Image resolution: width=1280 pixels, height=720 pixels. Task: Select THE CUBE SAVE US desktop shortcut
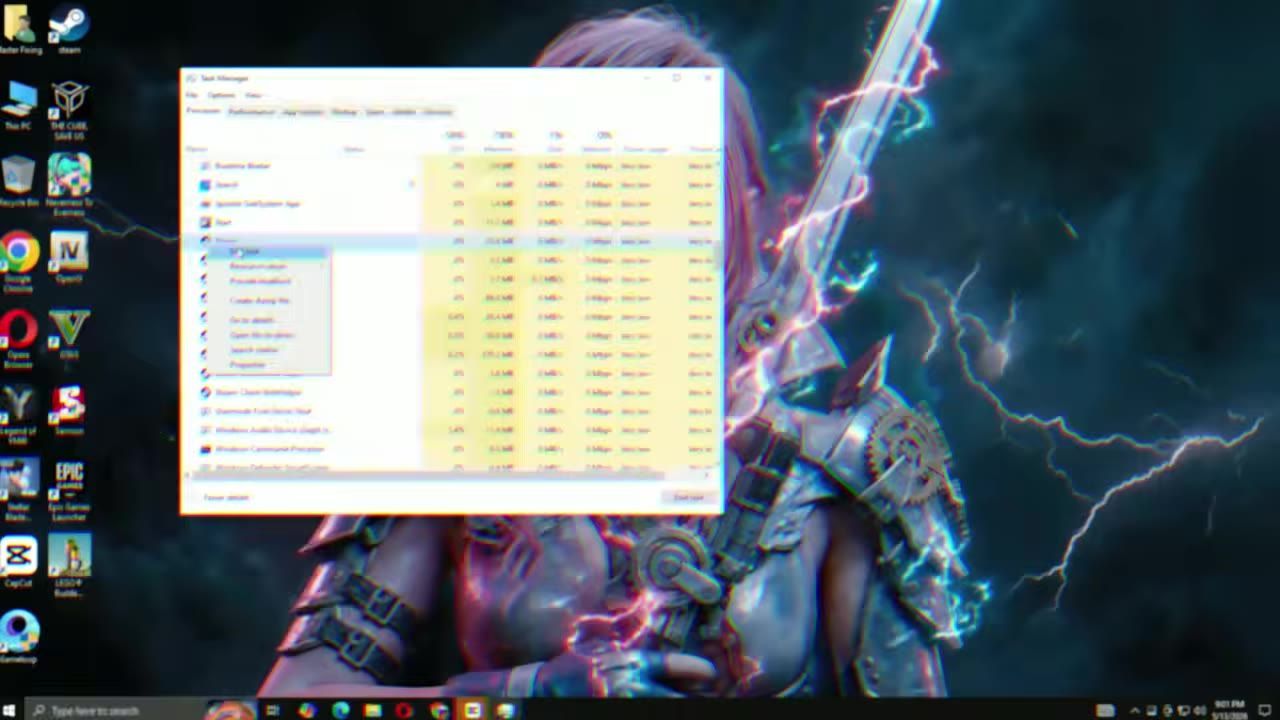point(69,110)
